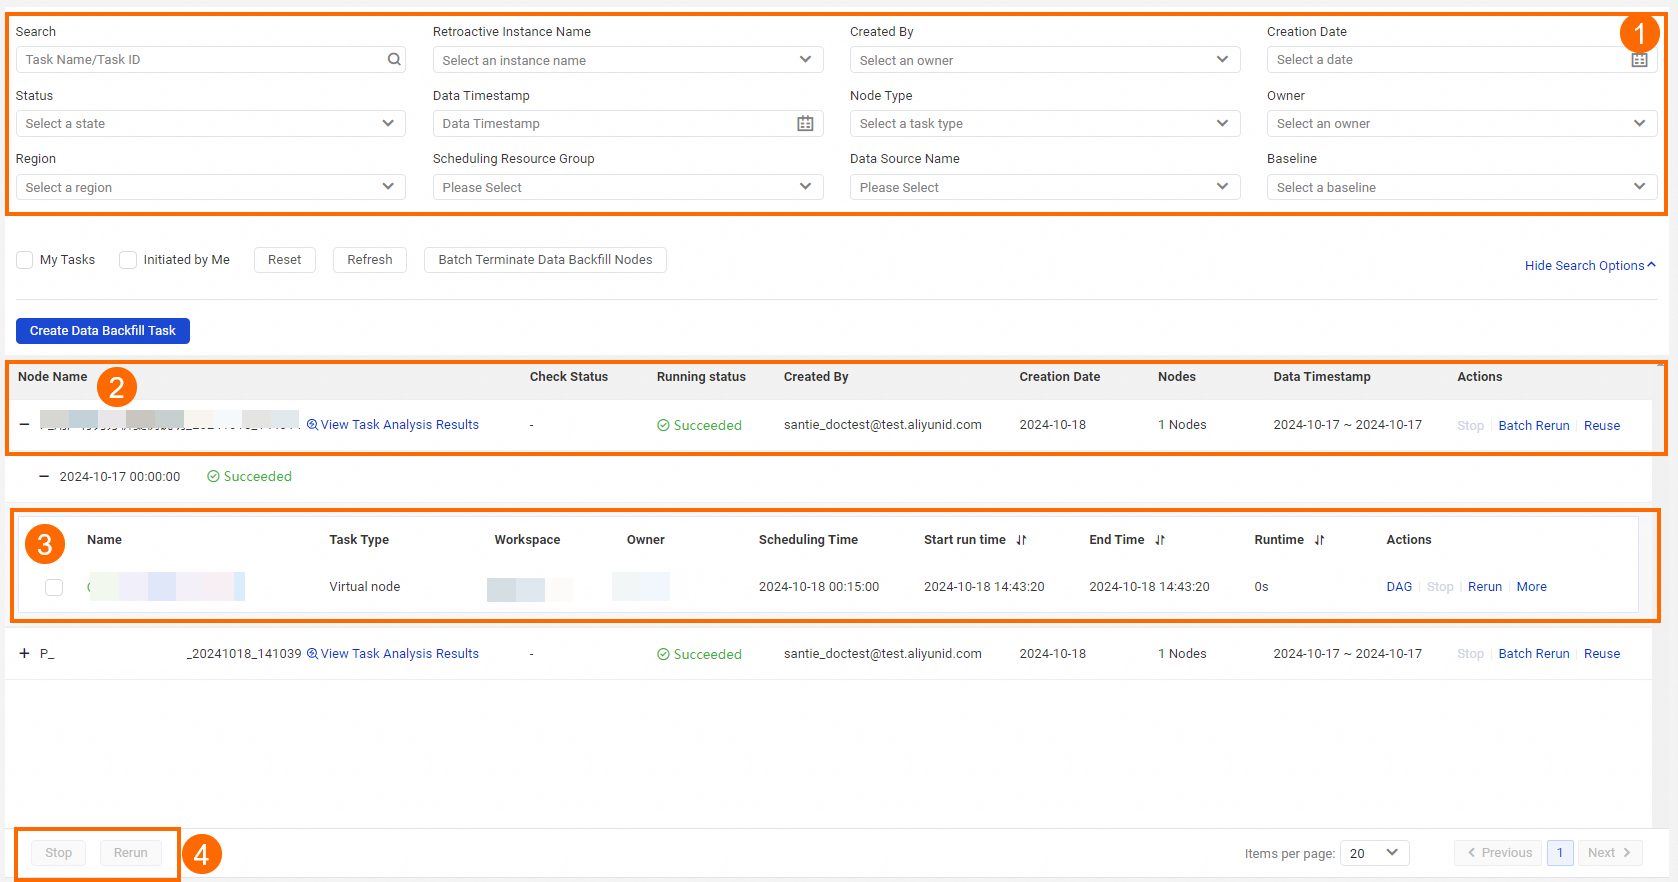Open the Region dropdown
The height and width of the screenshot is (882, 1678).
pos(211,187)
